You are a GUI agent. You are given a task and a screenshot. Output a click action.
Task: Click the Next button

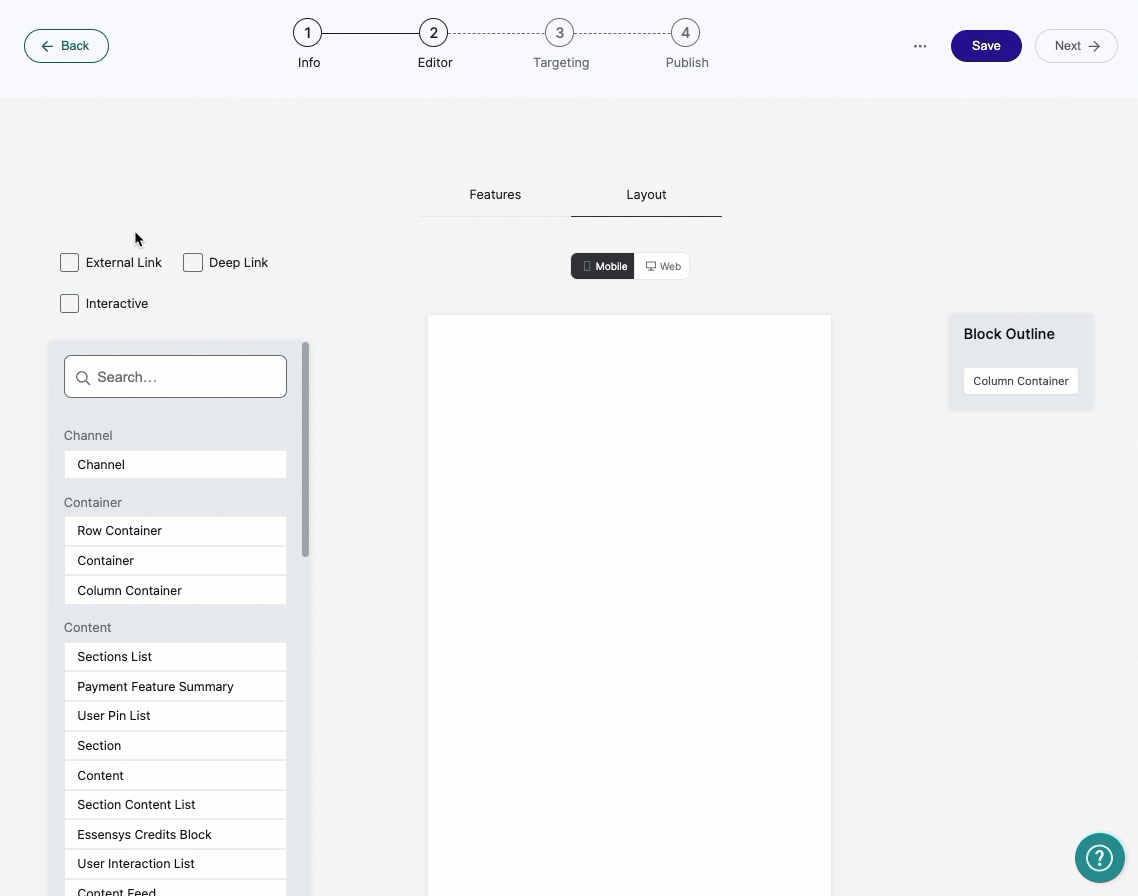(1076, 46)
